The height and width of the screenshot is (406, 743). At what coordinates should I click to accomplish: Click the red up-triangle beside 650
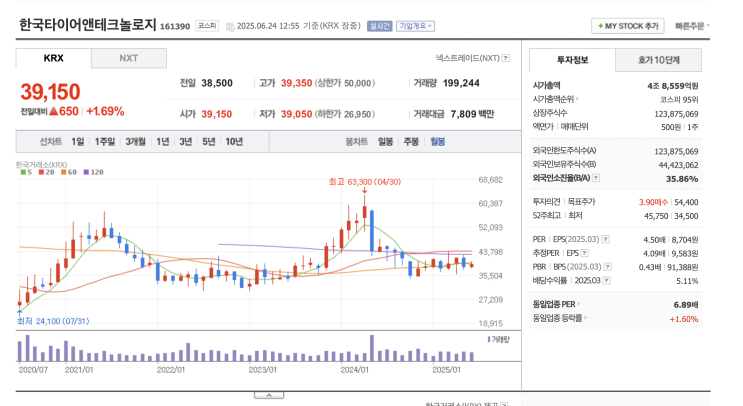coord(53,111)
